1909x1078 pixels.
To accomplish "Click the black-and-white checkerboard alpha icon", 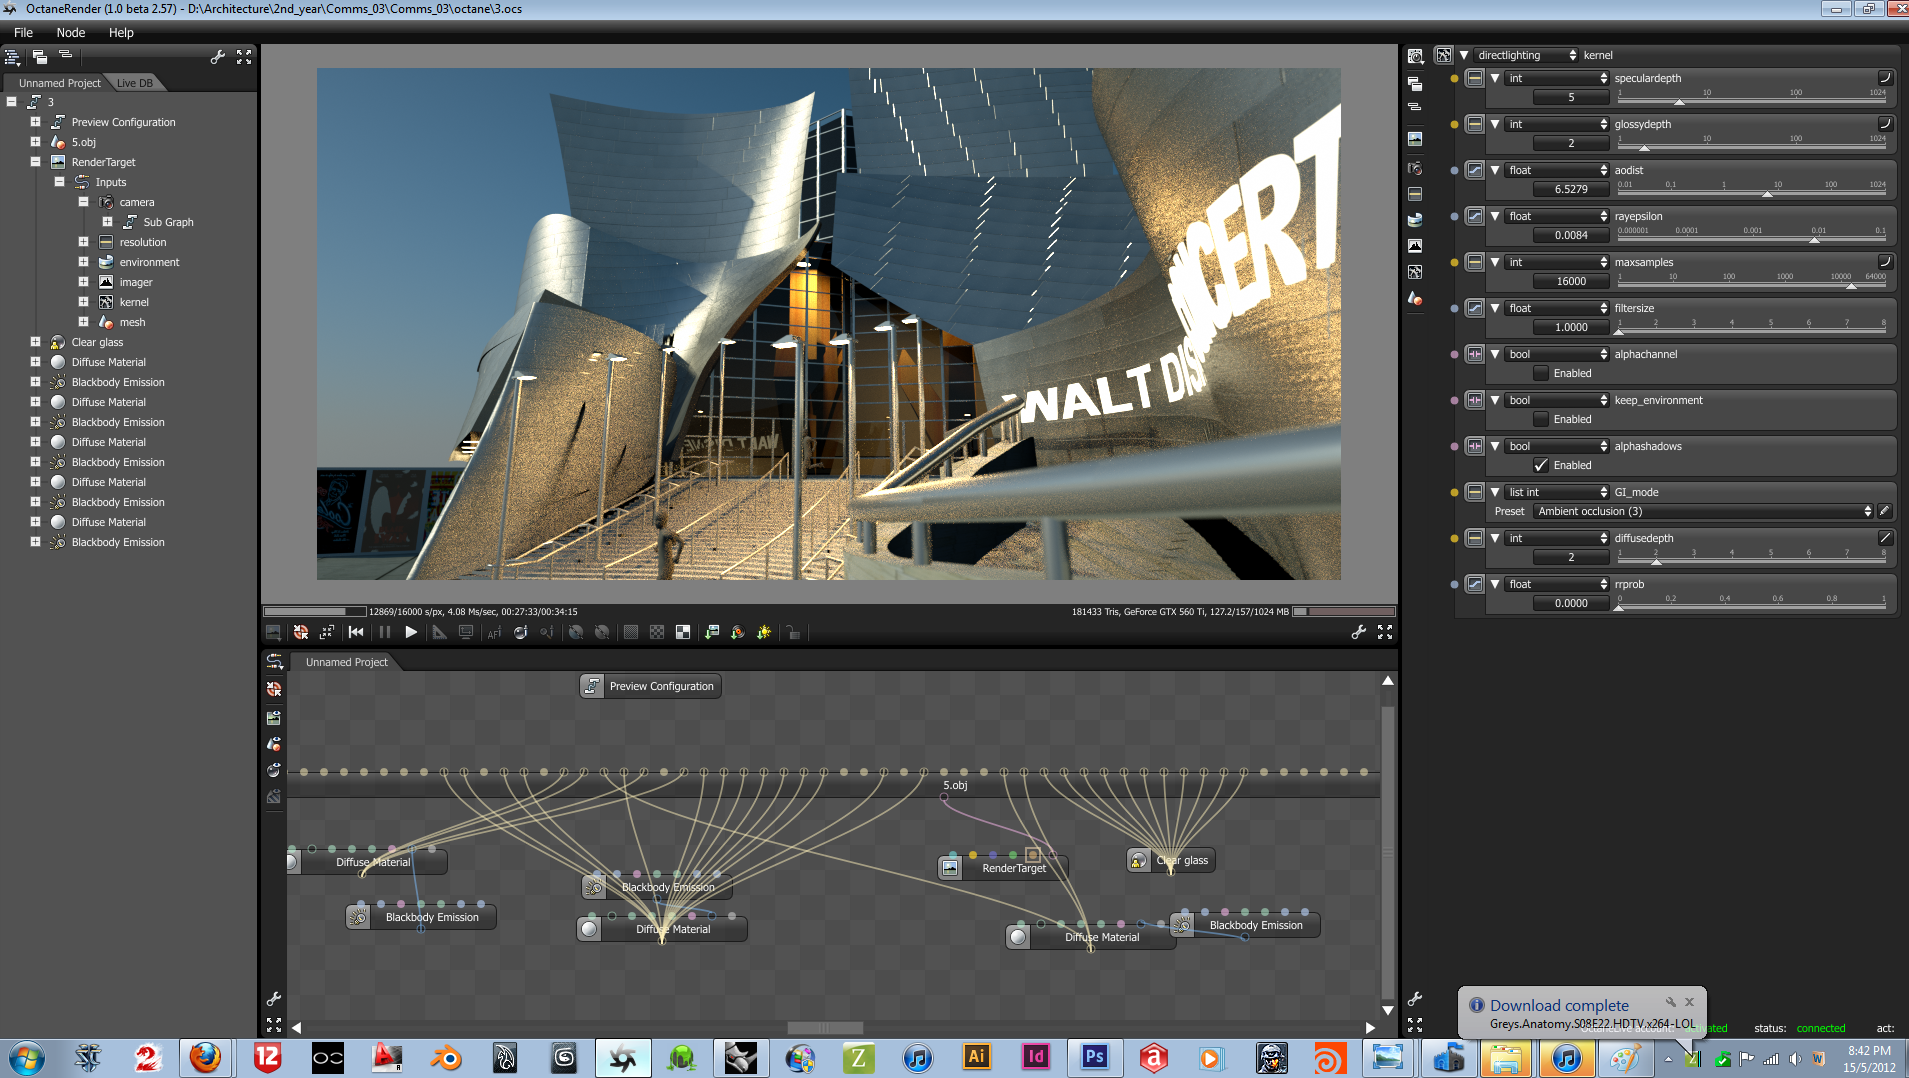I will (683, 632).
